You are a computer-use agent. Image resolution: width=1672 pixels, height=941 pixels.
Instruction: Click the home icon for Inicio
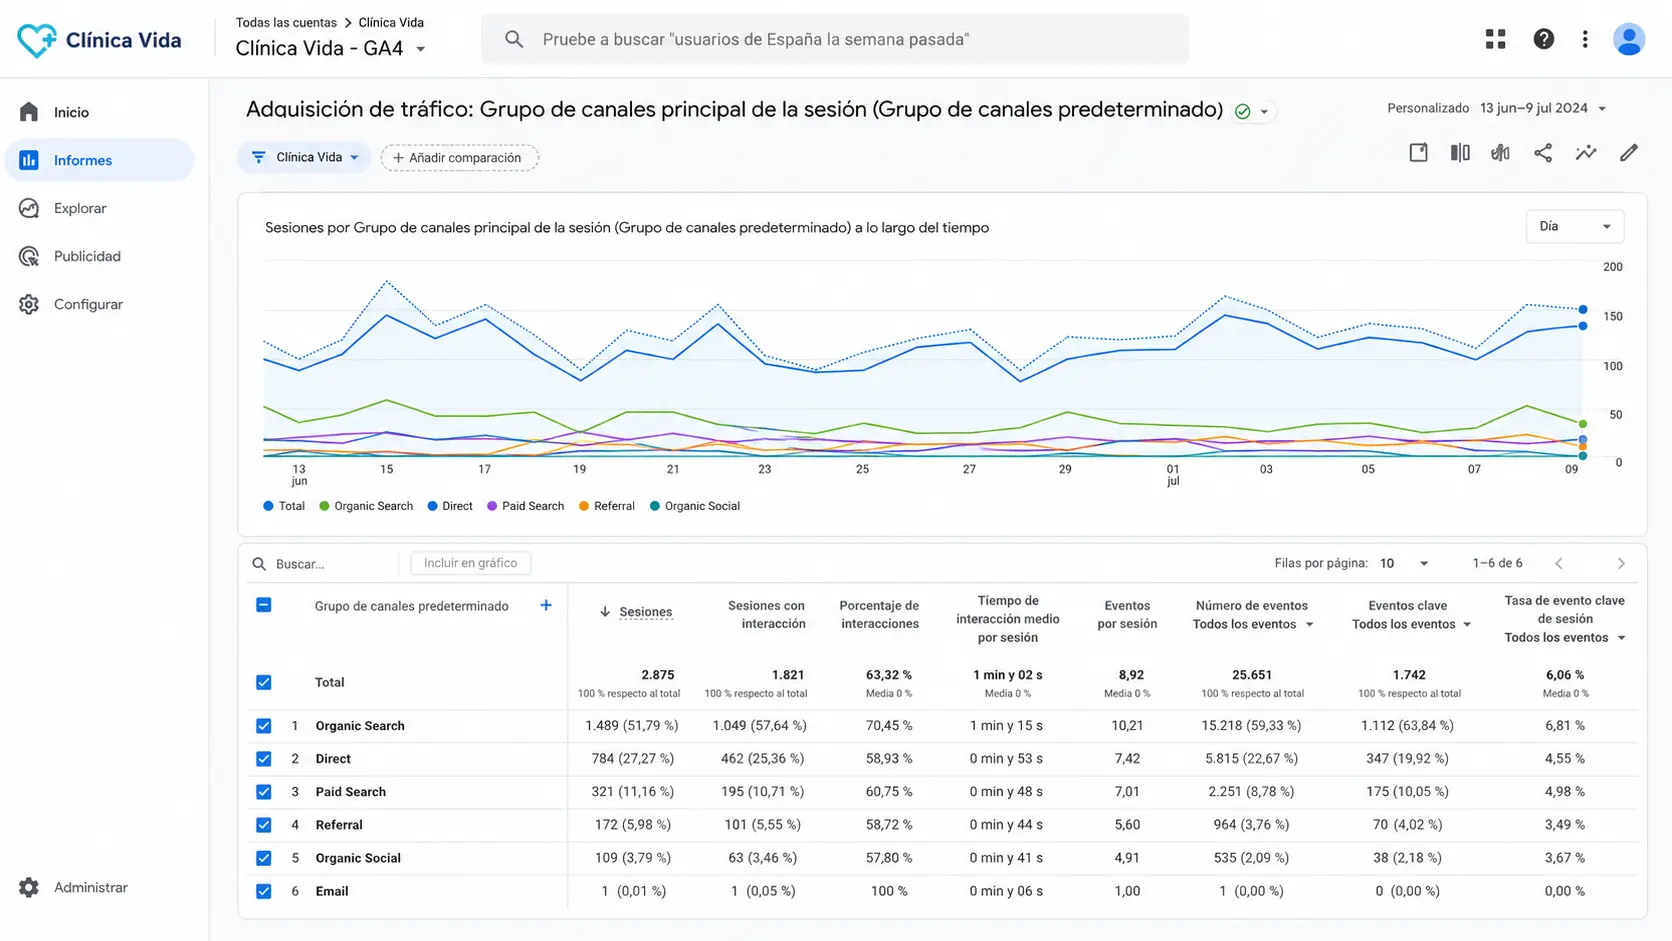point(29,112)
